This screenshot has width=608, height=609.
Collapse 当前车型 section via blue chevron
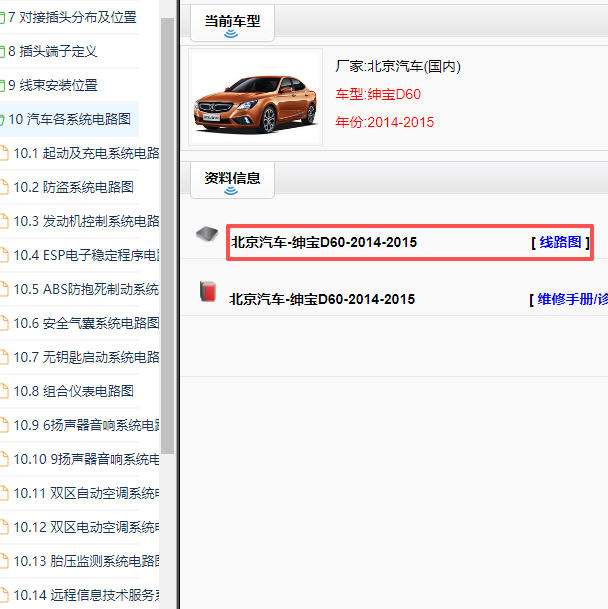[x=231, y=34]
